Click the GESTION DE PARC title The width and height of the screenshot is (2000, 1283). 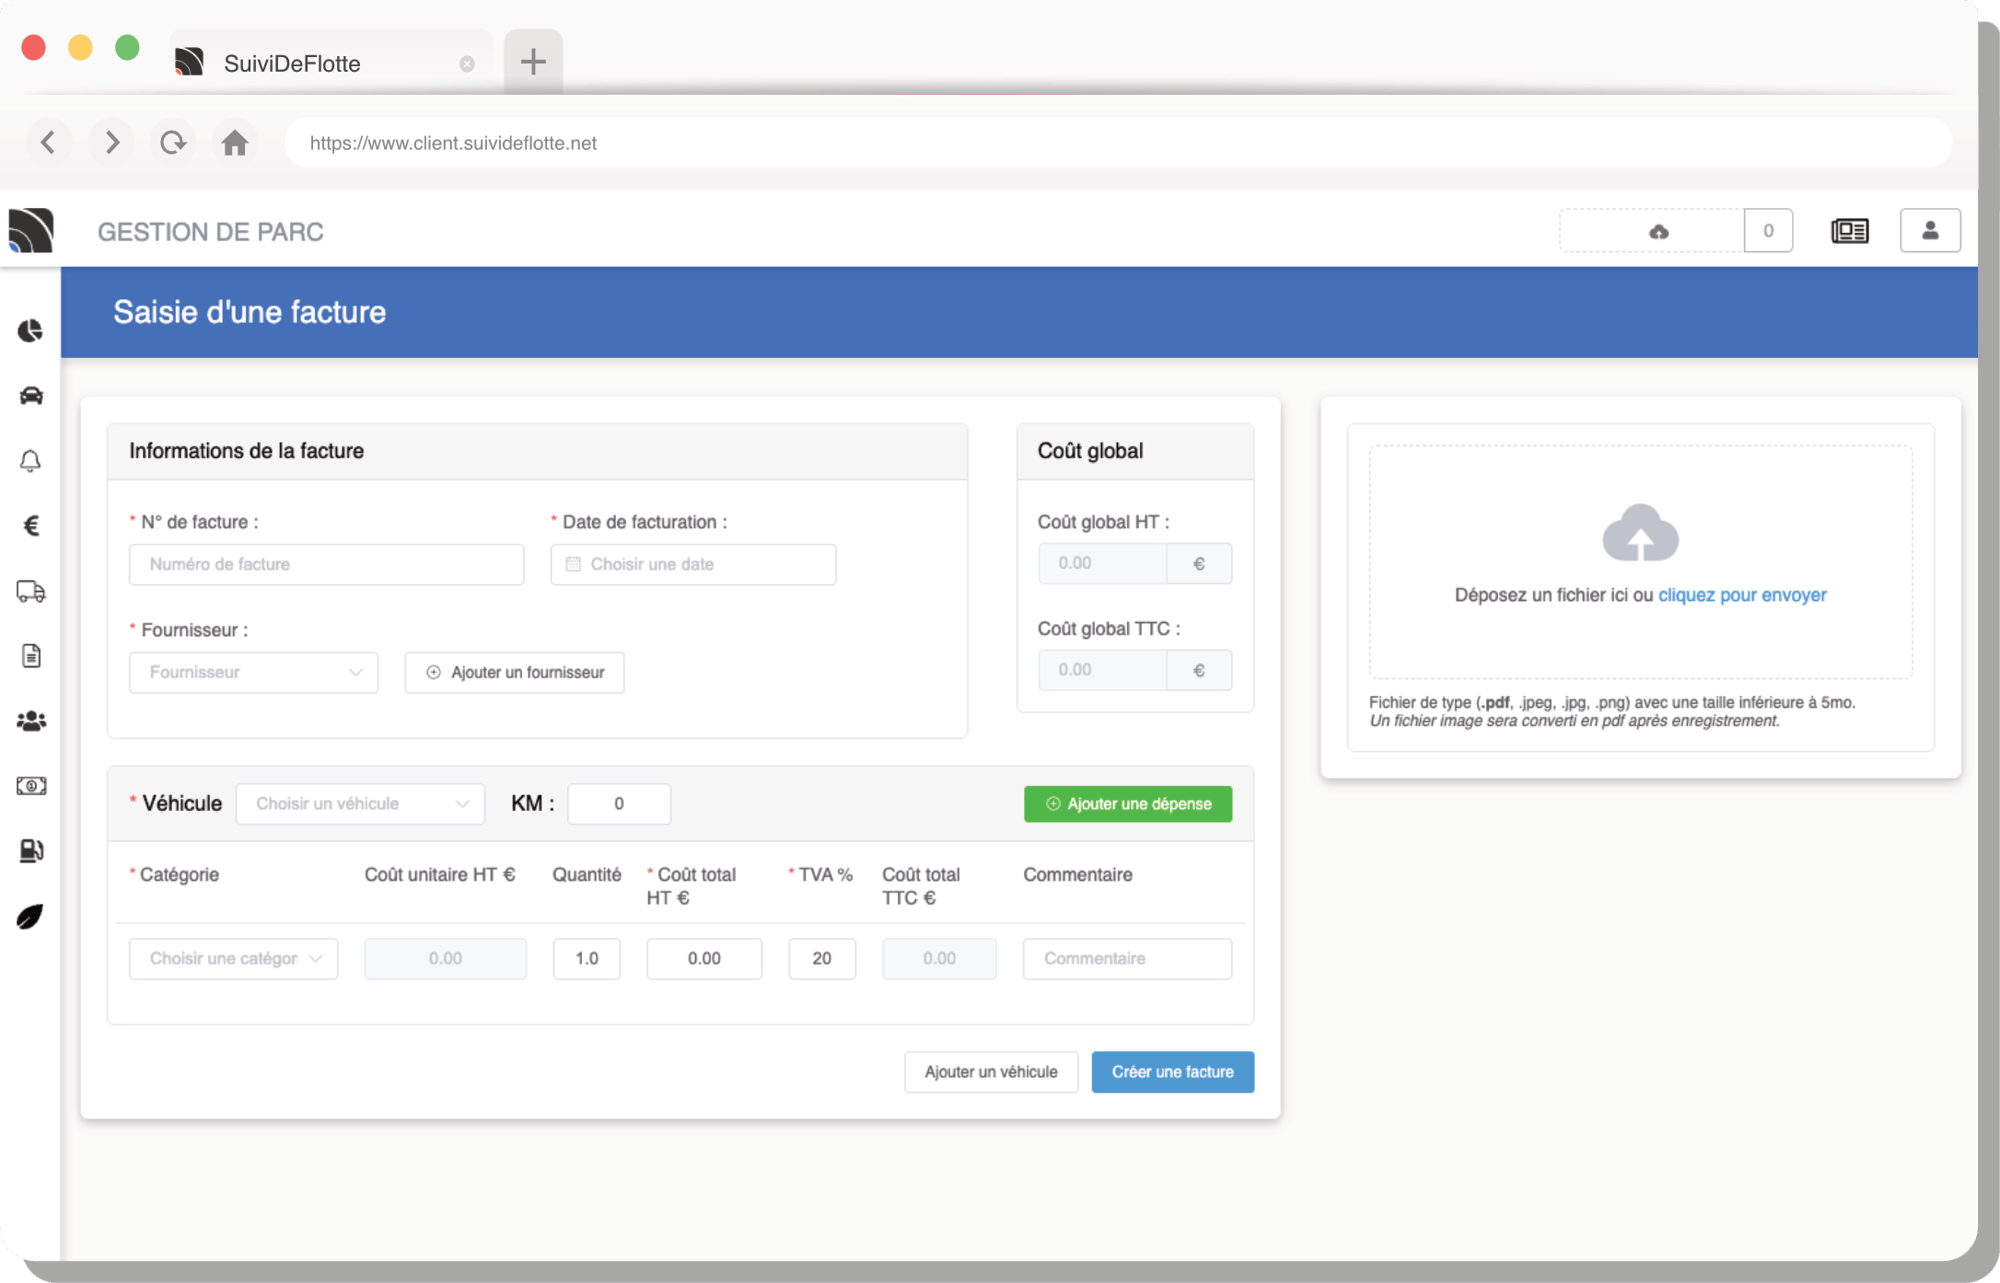pos(211,232)
